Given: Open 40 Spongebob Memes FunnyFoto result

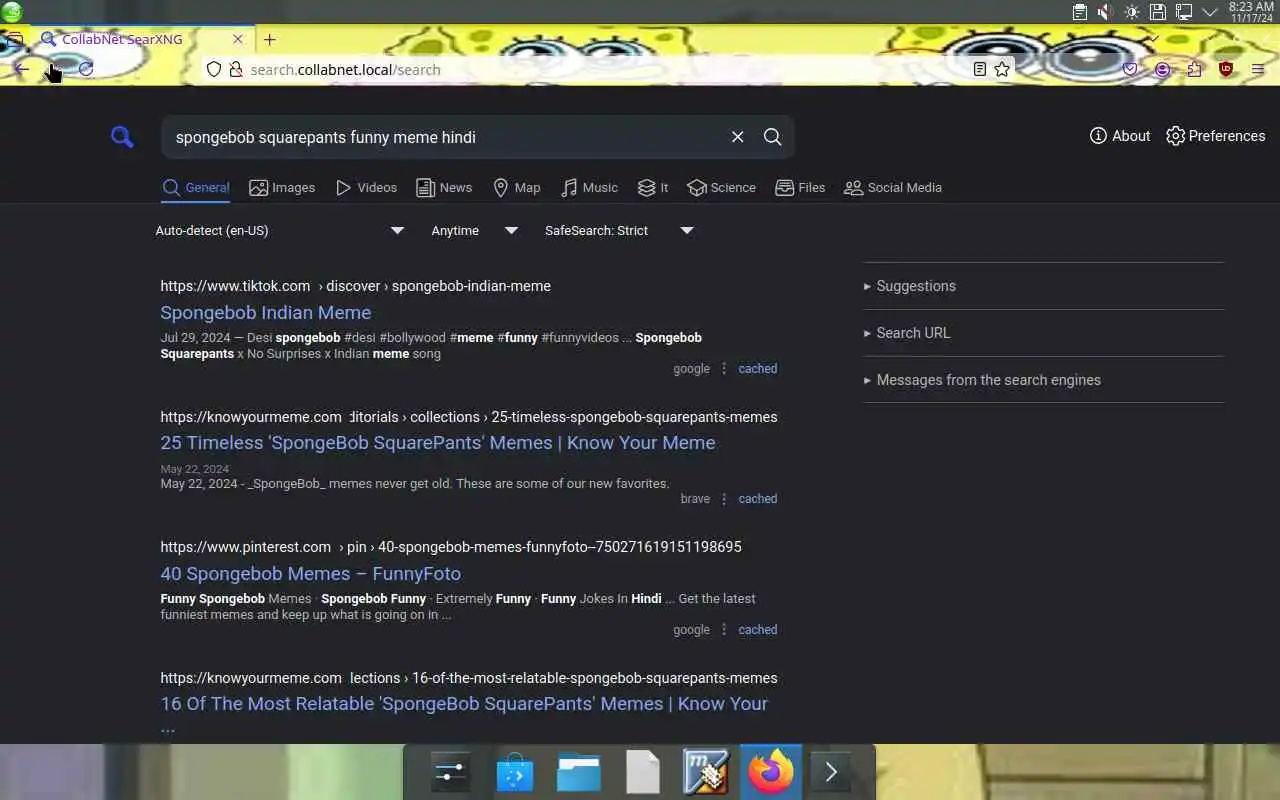Looking at the screenshot, I should pos(311,574).
